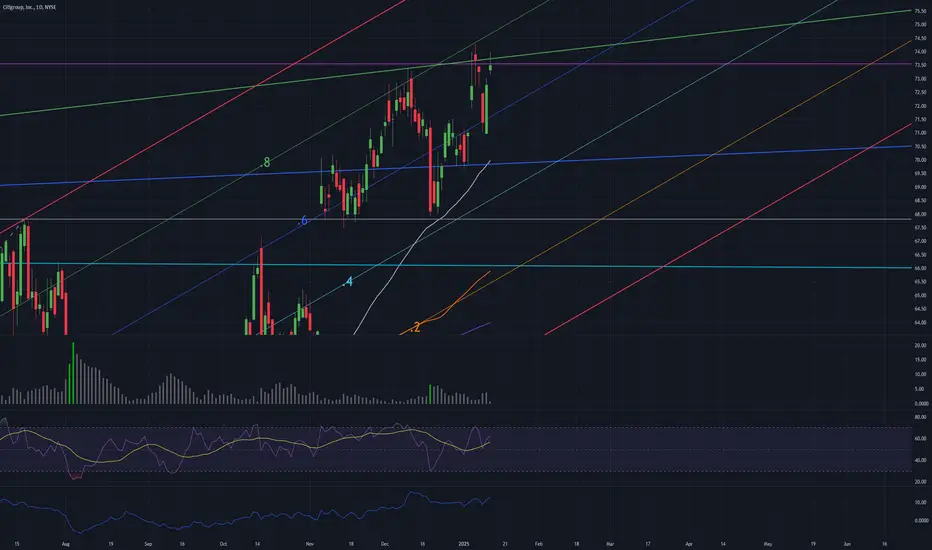Click the Aug date label

(65, 544)
